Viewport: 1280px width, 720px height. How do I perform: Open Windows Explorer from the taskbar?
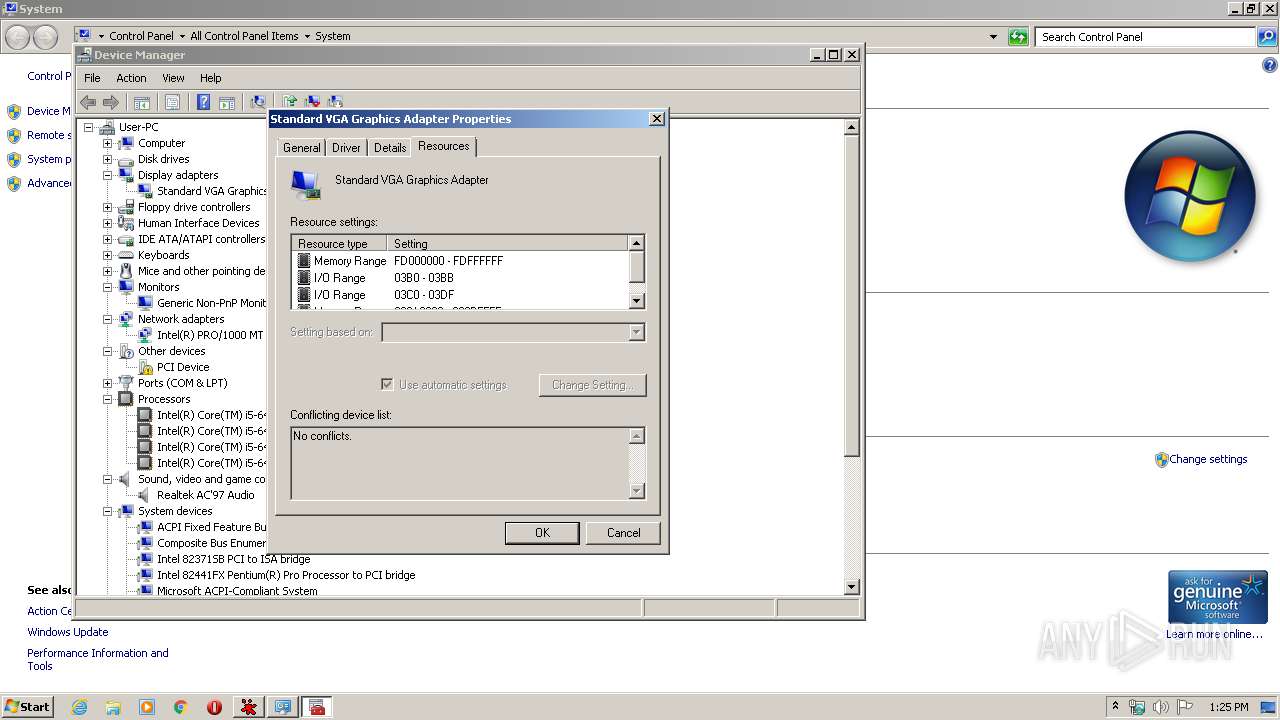click(x=113, y=707)
